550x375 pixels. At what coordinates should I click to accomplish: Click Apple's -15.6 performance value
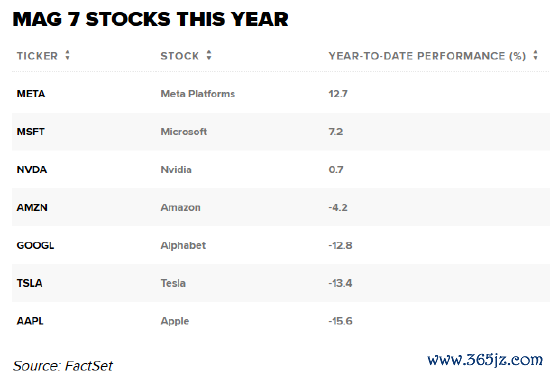click(340, 321)
